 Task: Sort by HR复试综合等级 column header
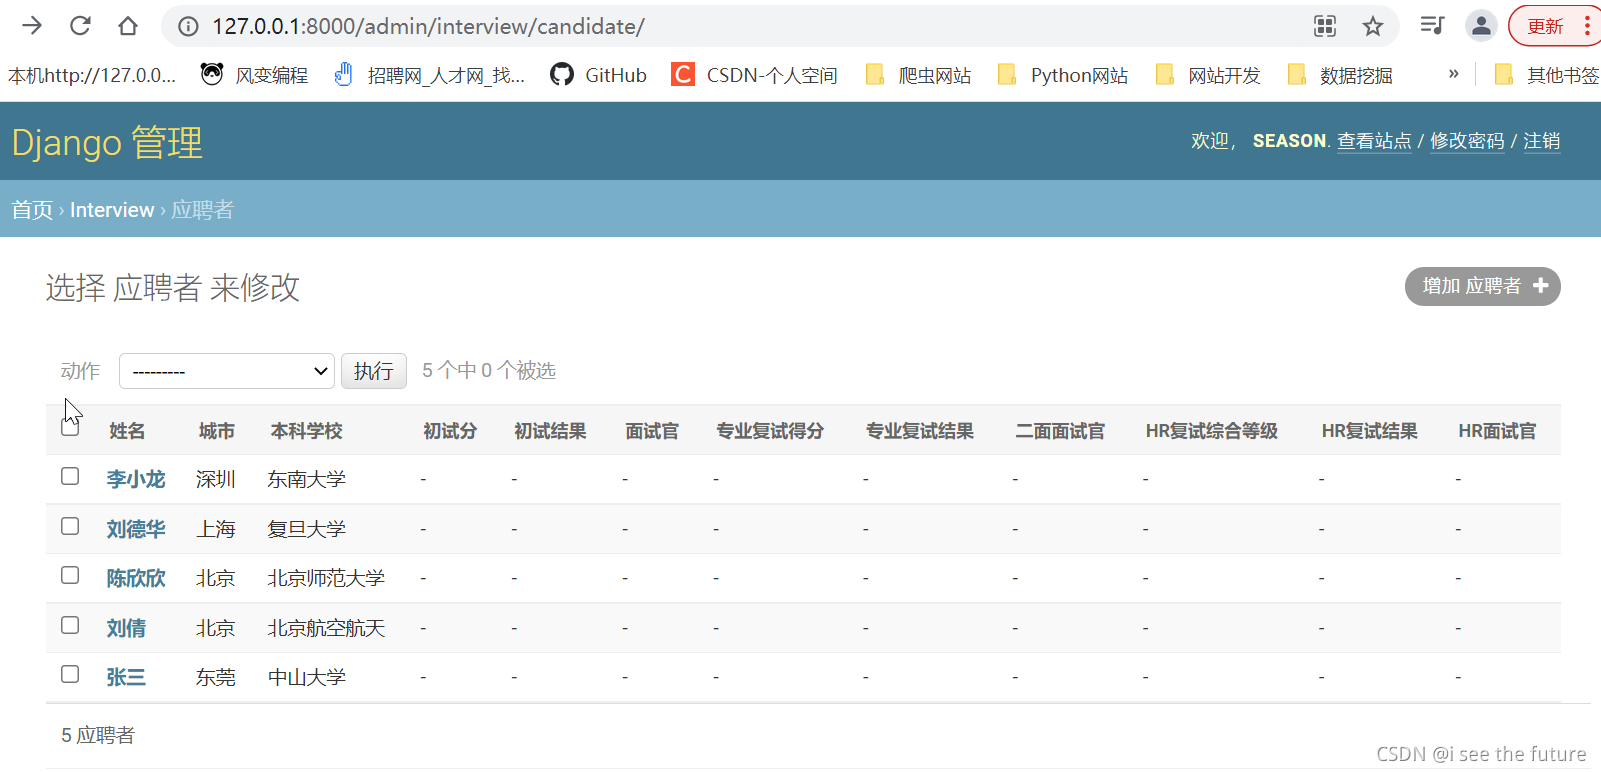1212,431
